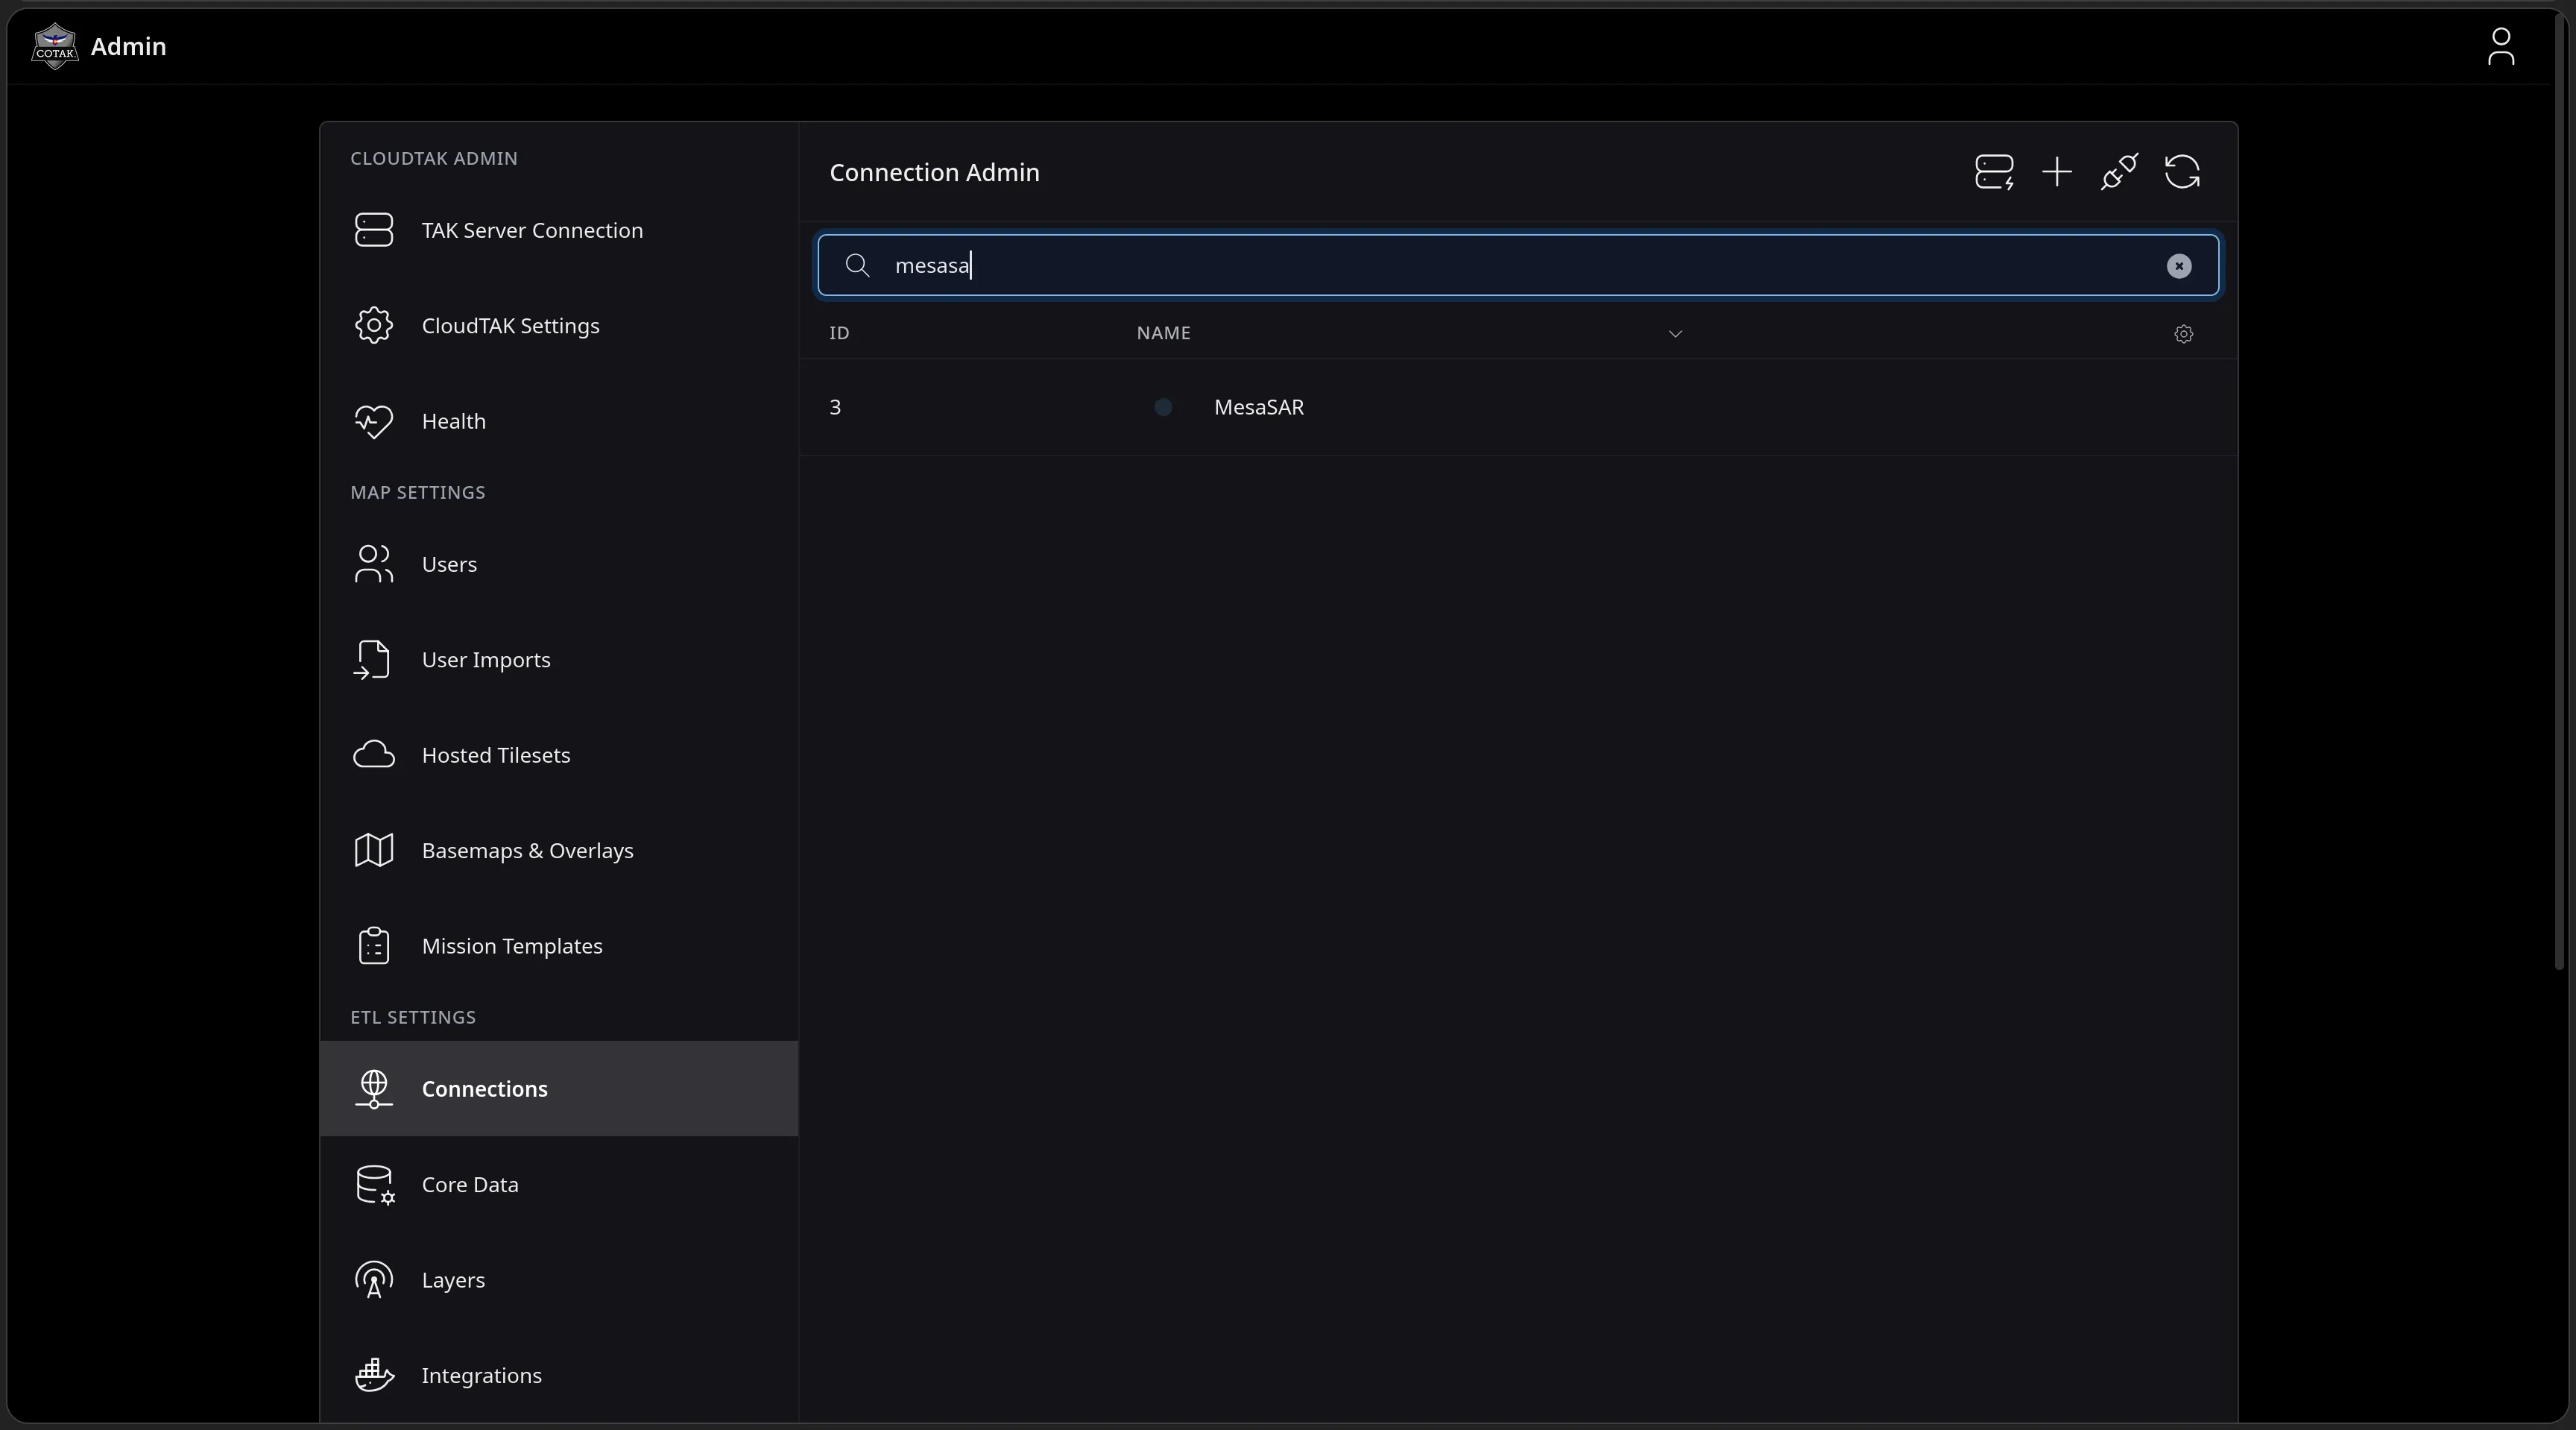Open TAK Server Connection page

click(x=559, y=230)
